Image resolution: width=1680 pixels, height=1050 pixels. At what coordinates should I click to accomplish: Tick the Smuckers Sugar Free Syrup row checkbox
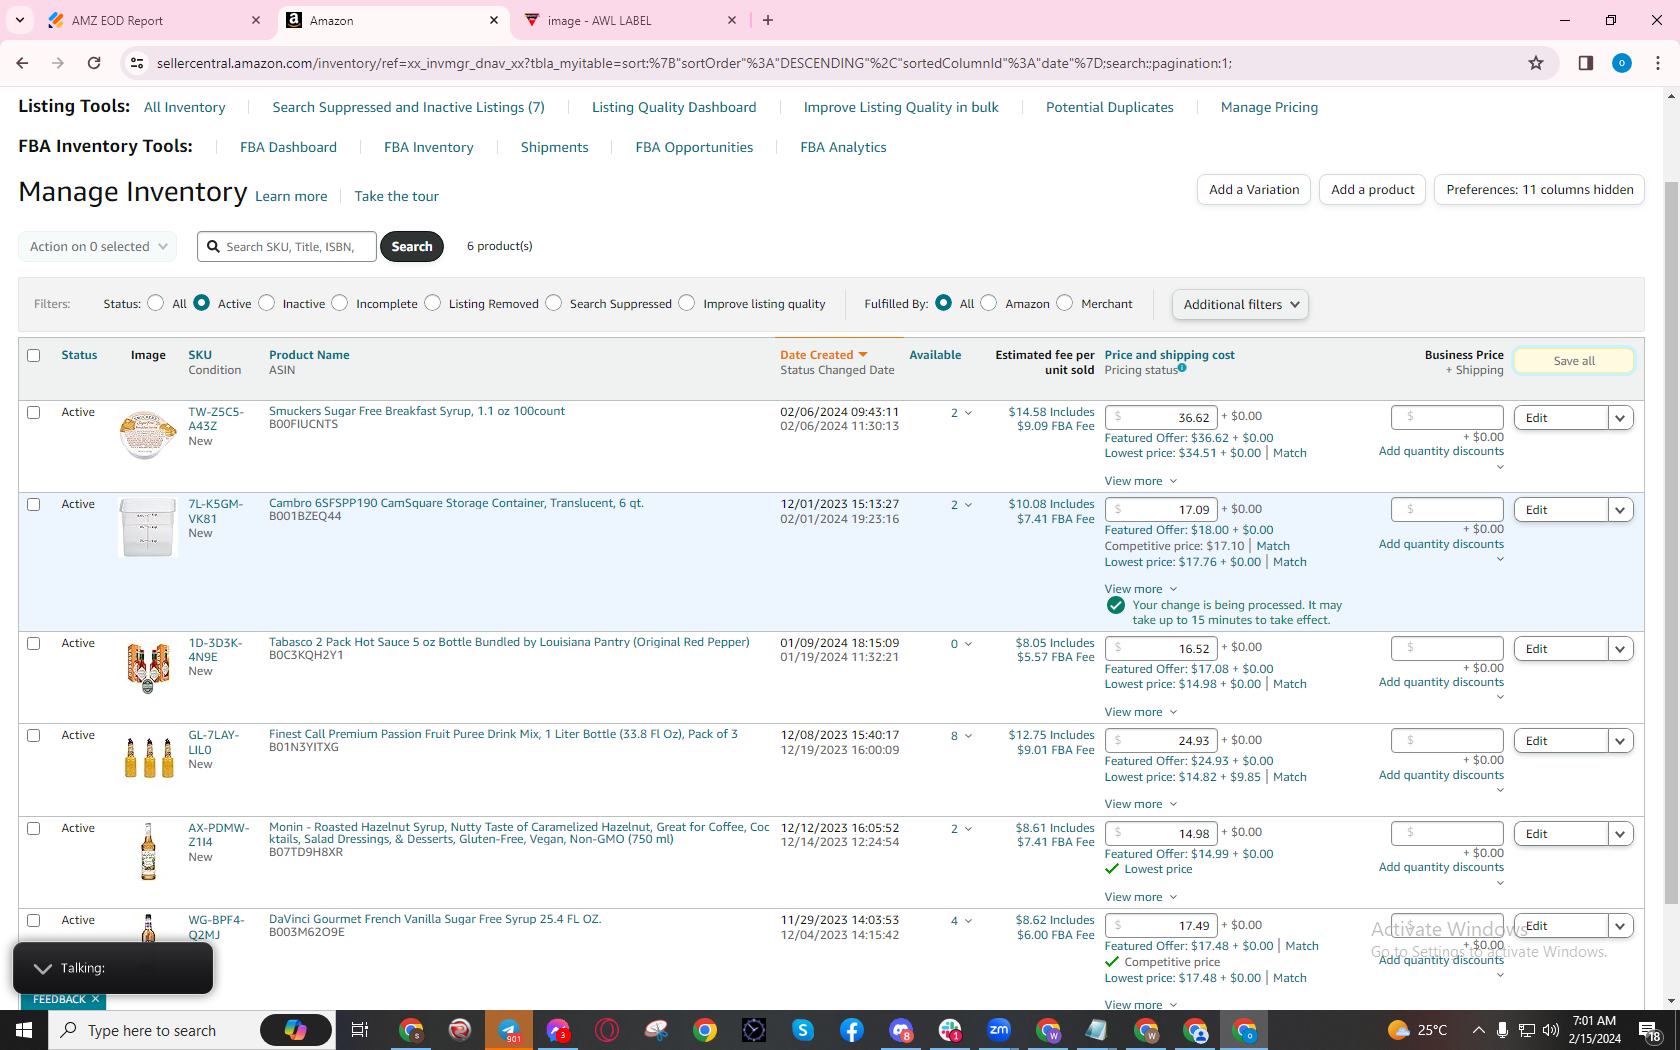click(34, 412)
